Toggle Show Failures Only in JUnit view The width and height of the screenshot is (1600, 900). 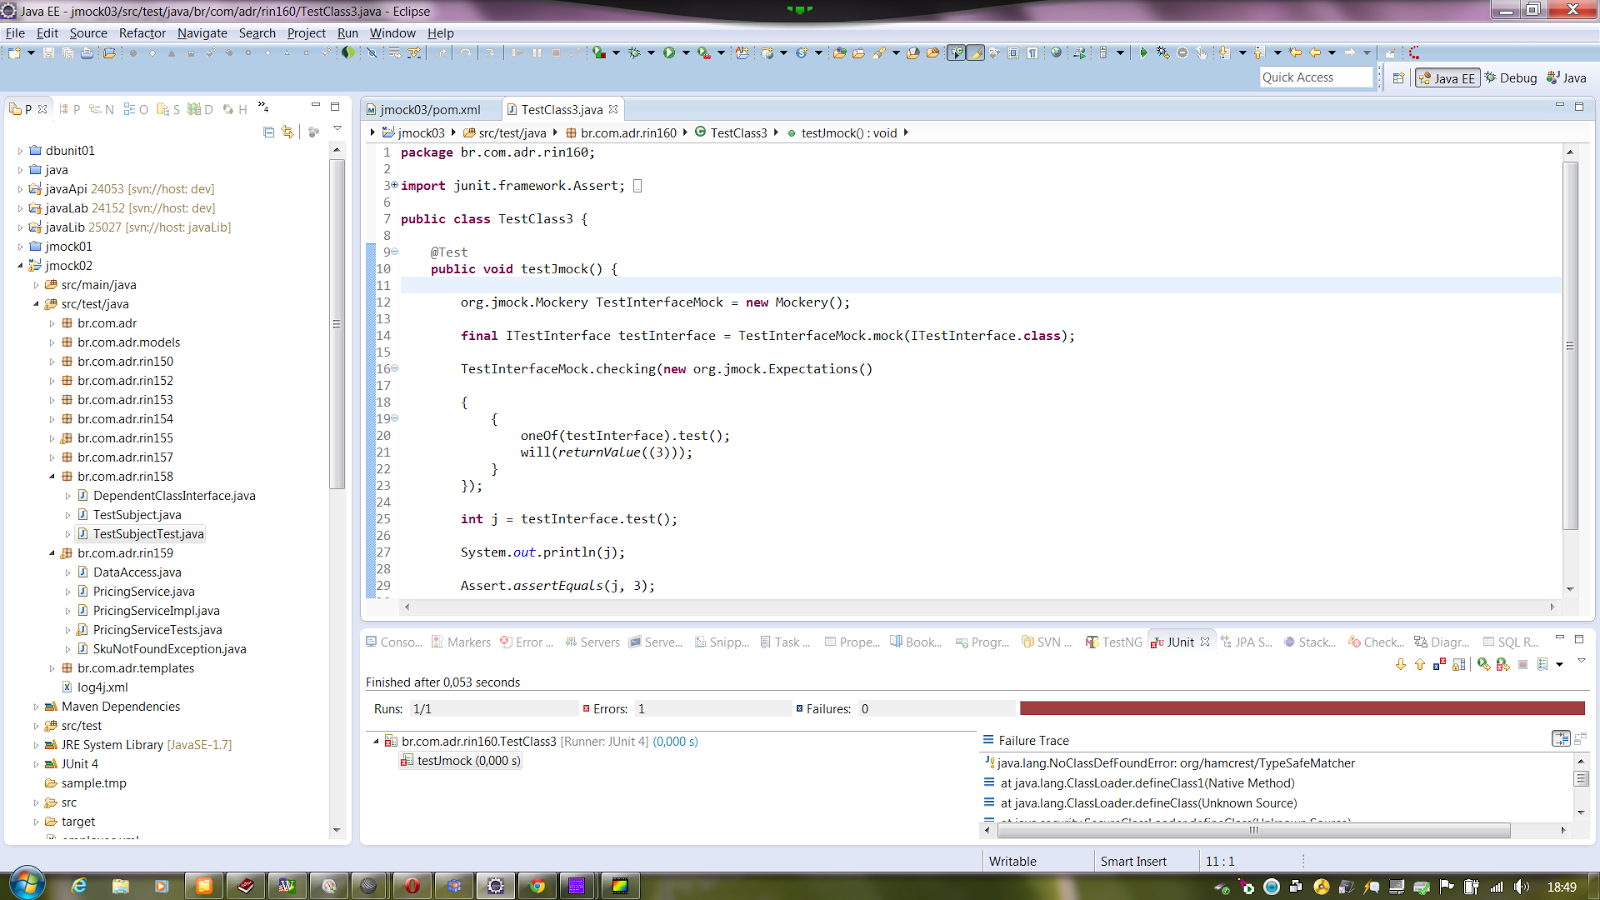pos(1439,662)
